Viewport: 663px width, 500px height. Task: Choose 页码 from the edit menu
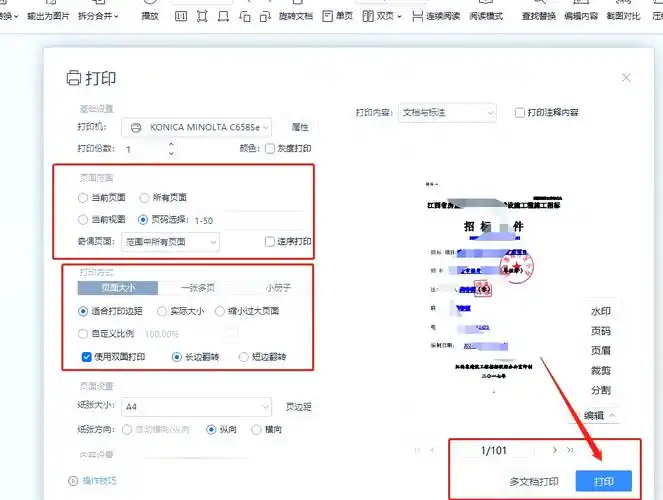(600, 331)
